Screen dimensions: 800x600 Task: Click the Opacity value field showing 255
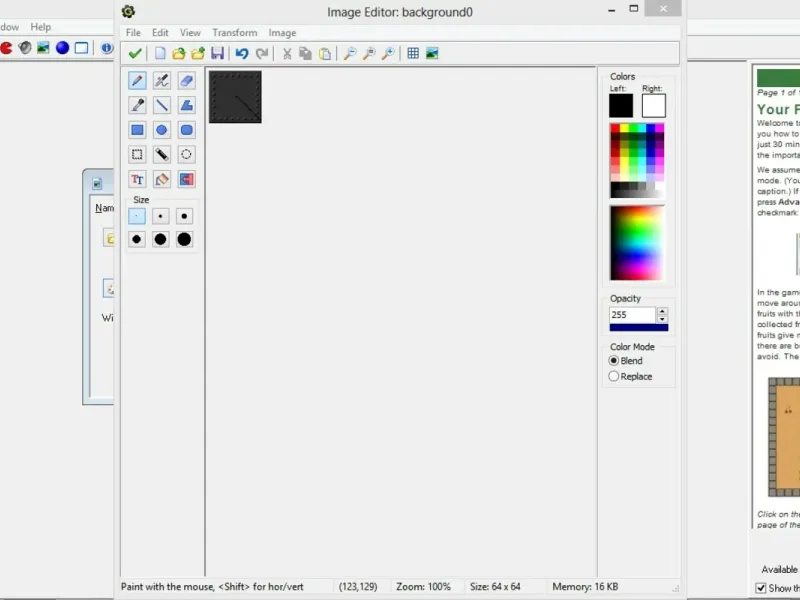point(632,315)
